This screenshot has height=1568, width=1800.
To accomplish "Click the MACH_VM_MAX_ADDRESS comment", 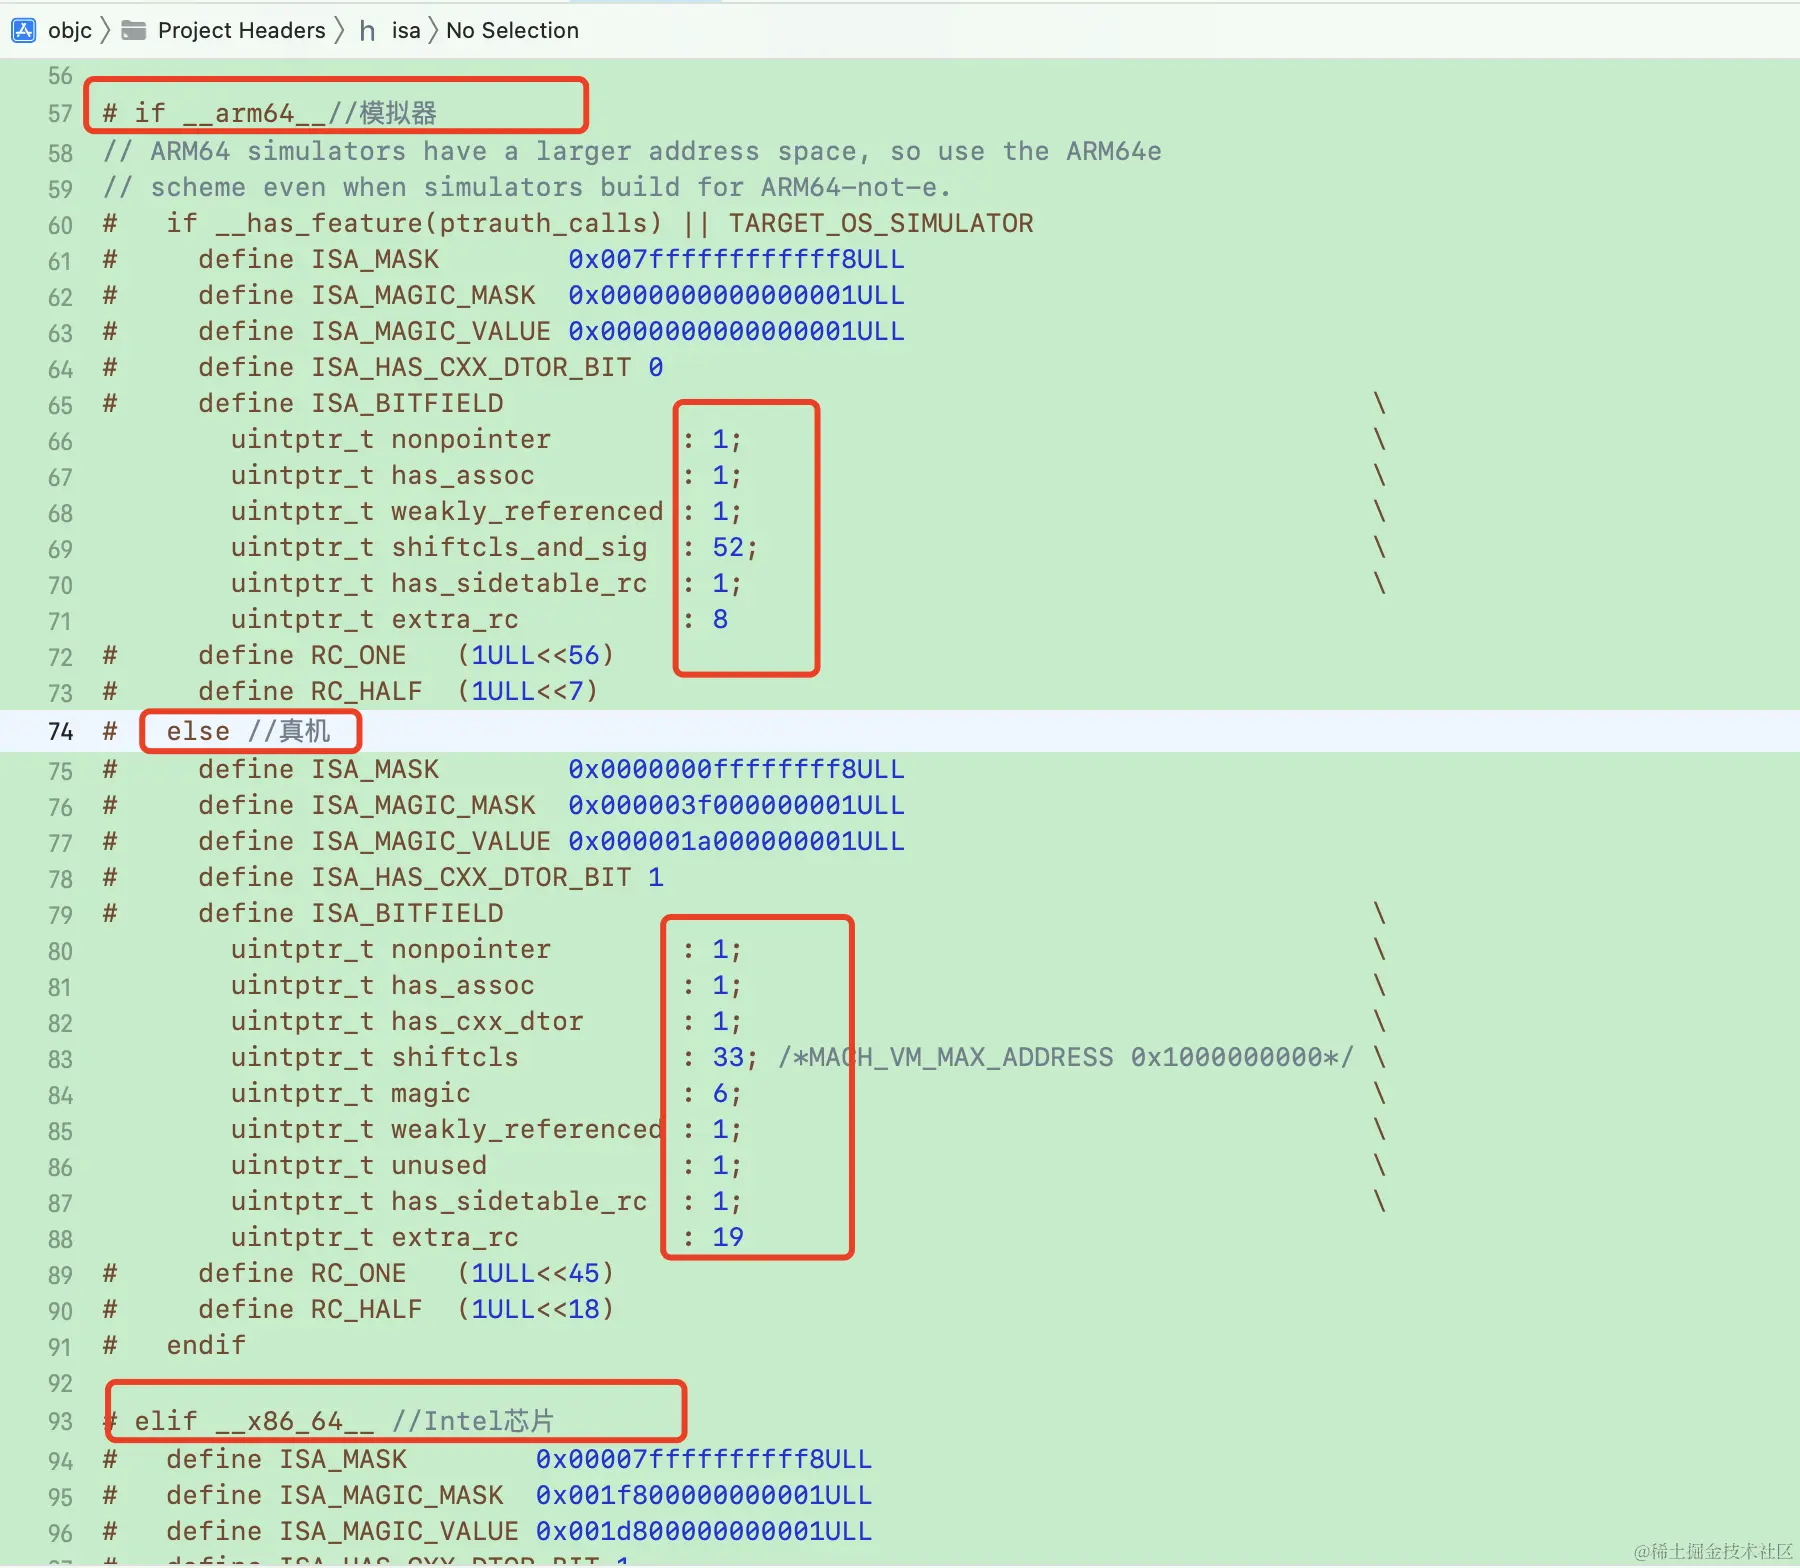I will 1066,1057.
